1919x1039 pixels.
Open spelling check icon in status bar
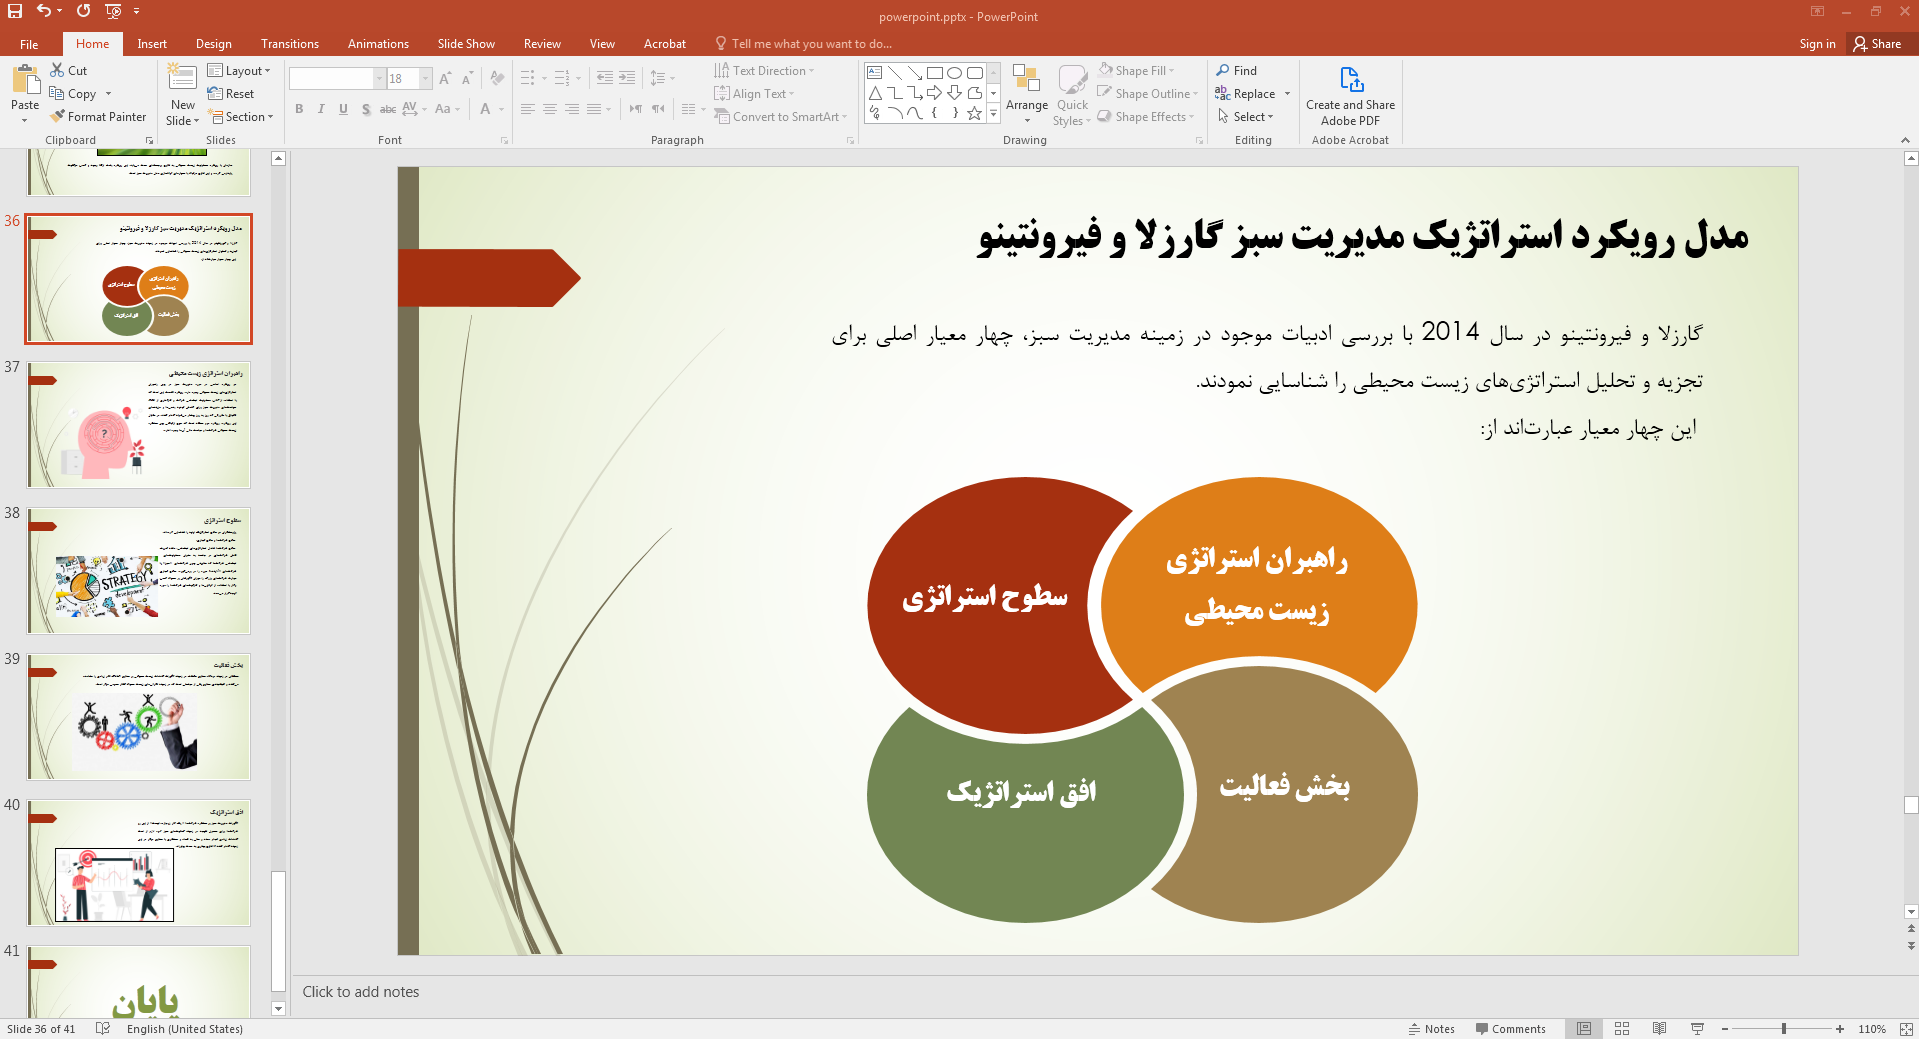tap(102, 1029)
